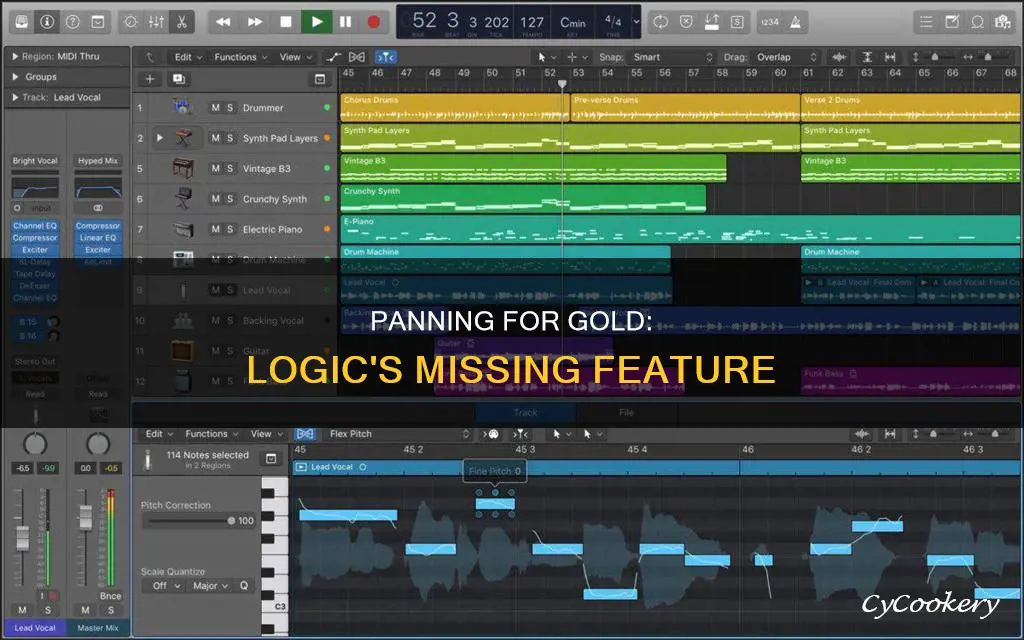Open the Flex Pitch mode dropdown

pos(399,434)
